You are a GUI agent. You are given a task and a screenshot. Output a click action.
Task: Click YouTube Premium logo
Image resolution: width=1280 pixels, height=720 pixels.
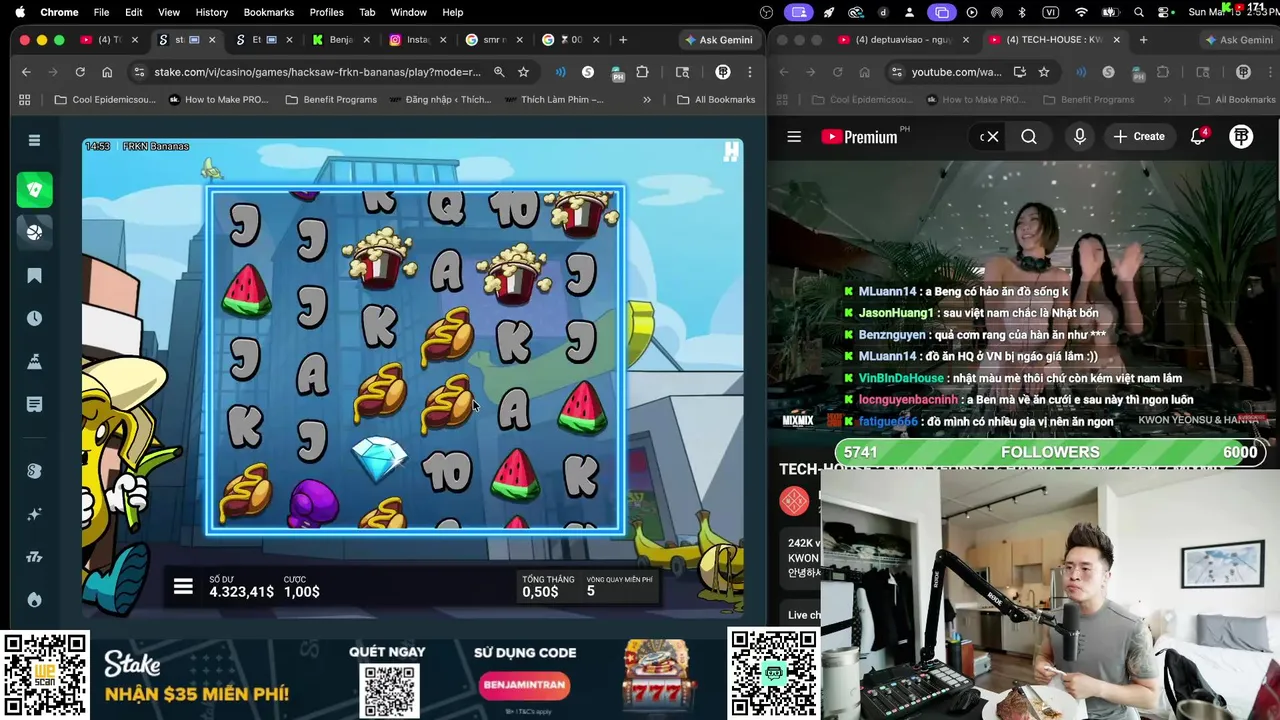pyautogui.click(x=859, y=137)
